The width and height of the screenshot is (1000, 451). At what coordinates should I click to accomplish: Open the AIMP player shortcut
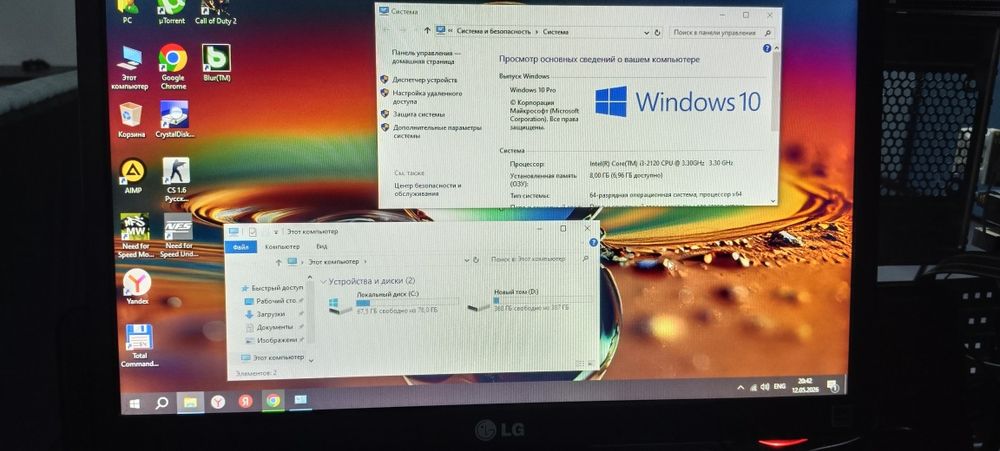click(133, 176)
